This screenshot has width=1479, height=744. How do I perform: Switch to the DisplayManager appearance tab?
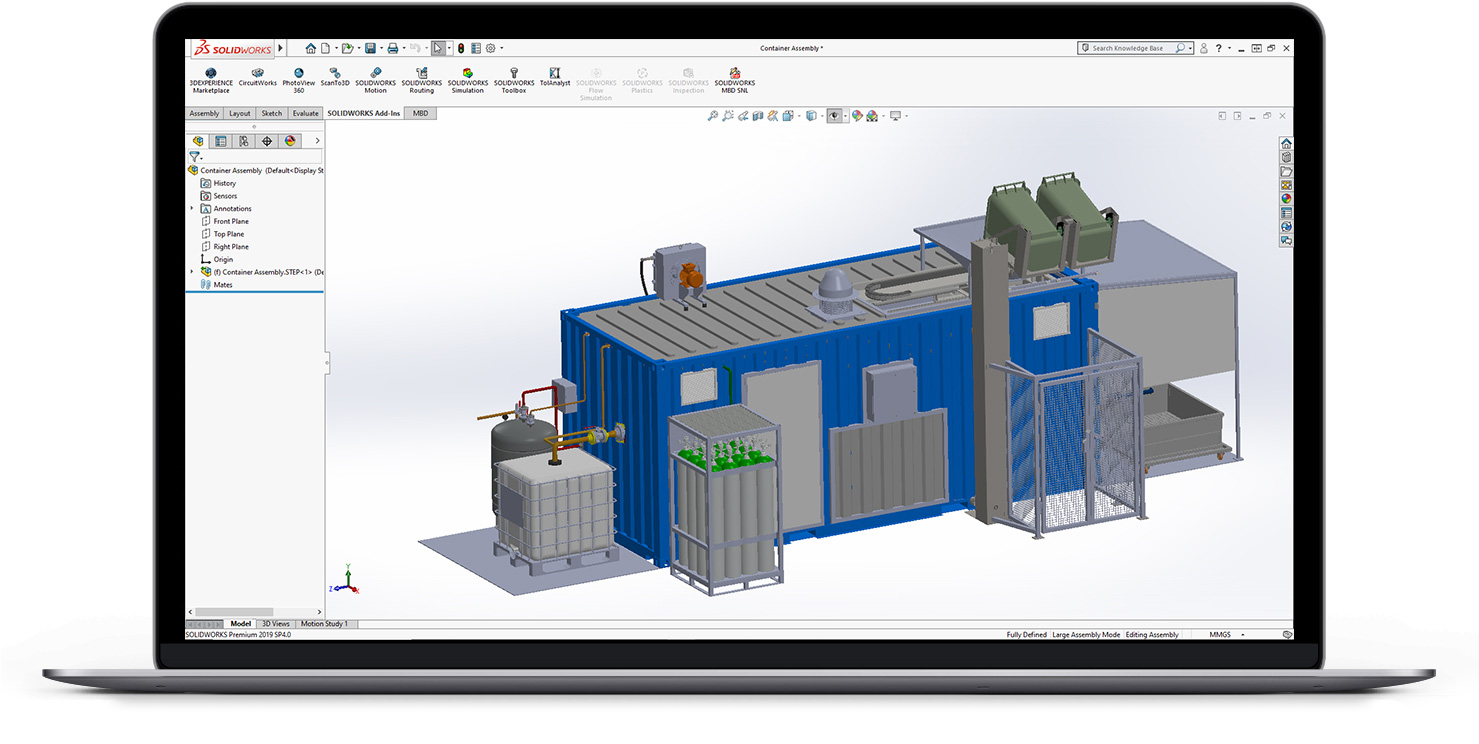(x=290, y=141)
